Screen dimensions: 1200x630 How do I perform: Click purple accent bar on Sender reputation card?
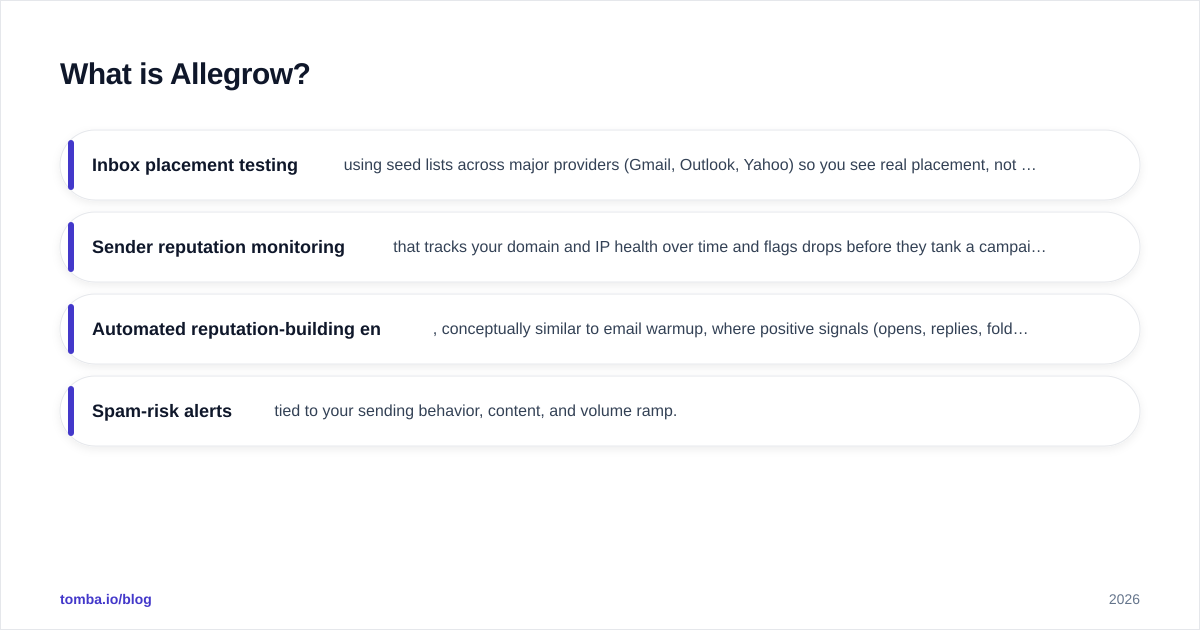tap(71, 247)
